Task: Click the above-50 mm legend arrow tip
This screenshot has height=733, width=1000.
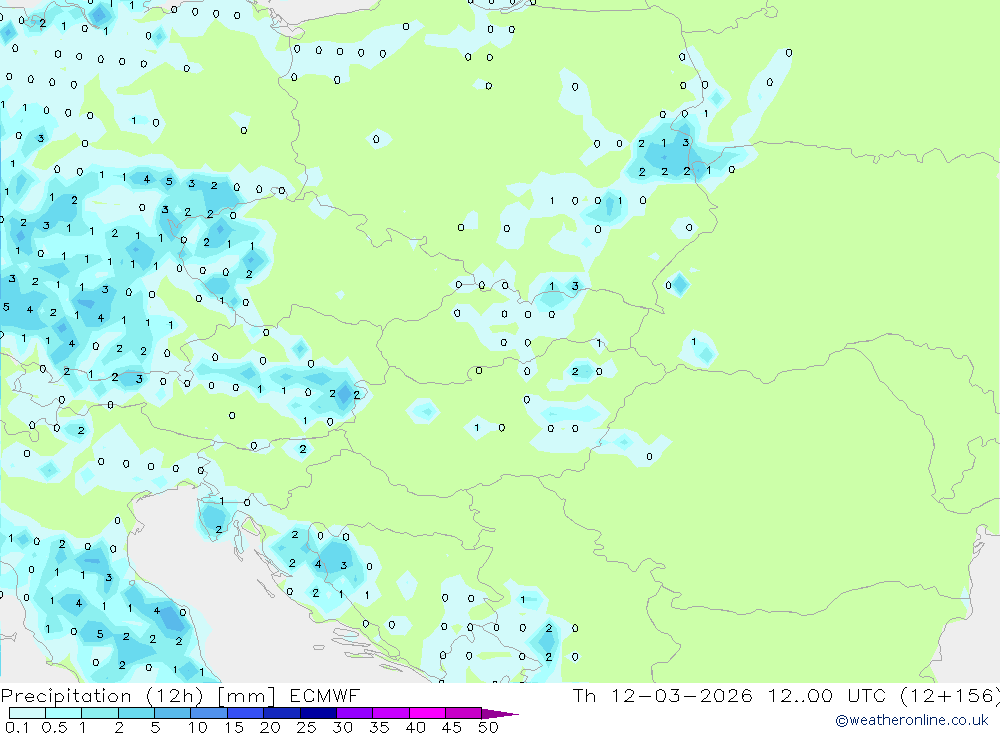Action: (x=501, y=714)
